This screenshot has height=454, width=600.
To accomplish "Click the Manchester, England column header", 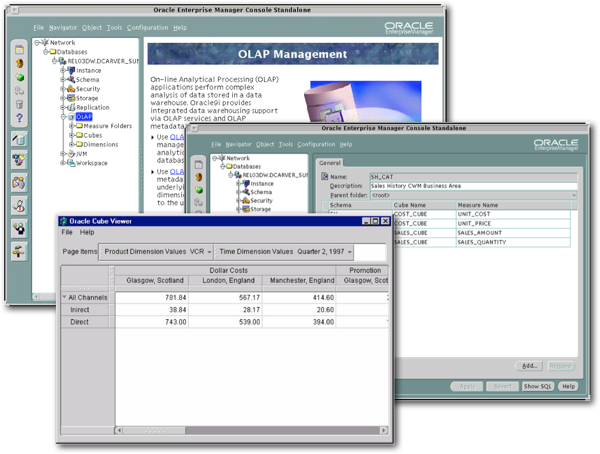I will (299, 281).
